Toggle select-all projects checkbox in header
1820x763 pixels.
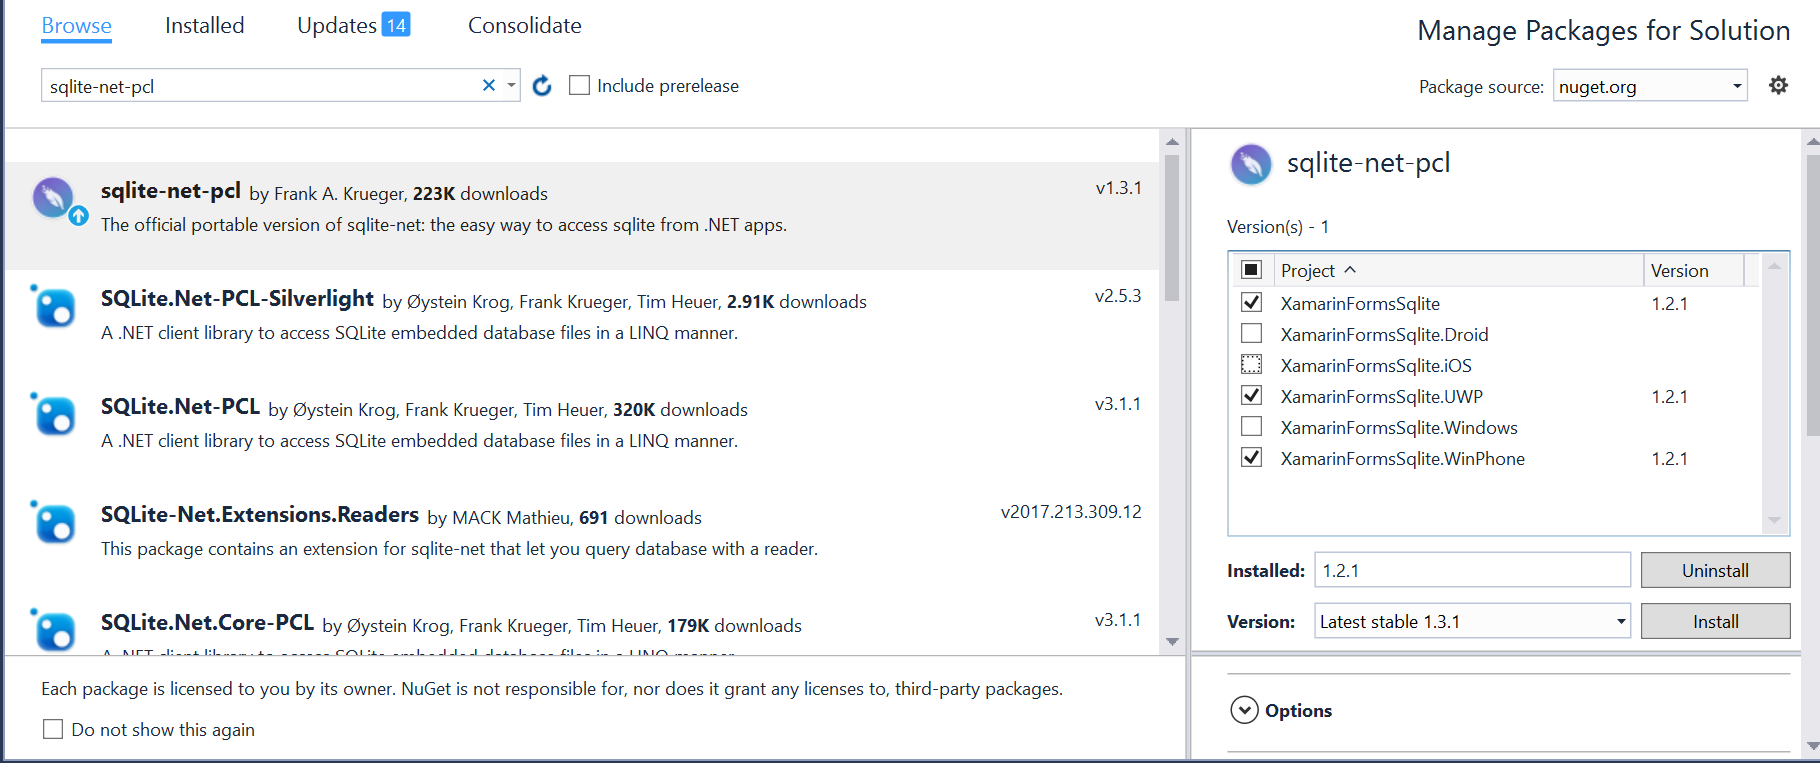pyautogui.click(x=1251, y=270)
